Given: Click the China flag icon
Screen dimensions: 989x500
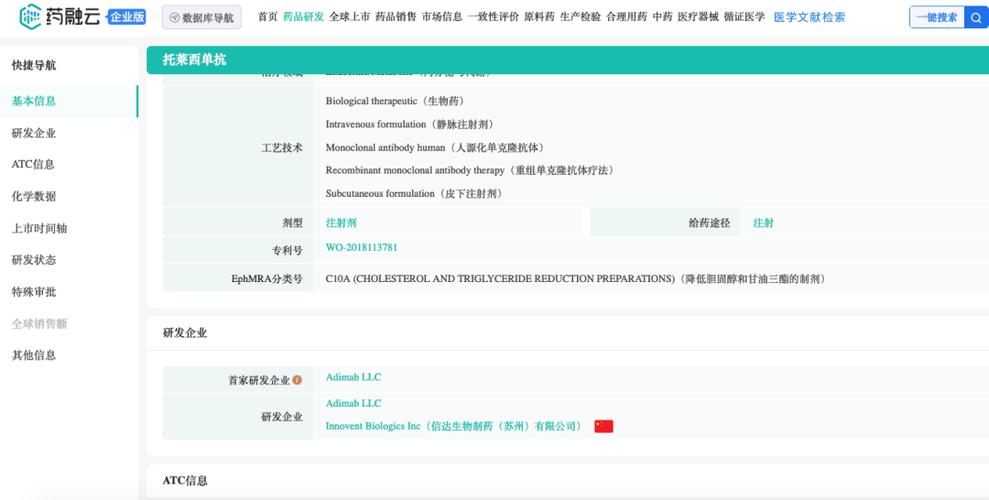Looking at the screenshot, I should (x=604, y=426).
